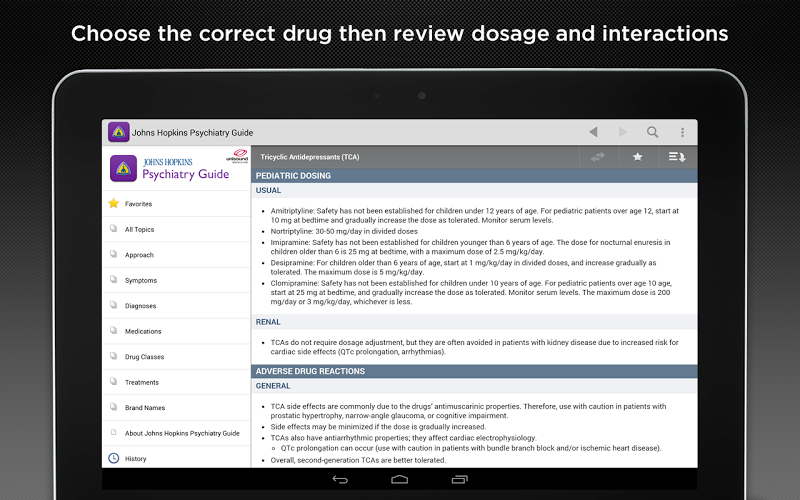The width and height of the screenshot is (800, 500).
Task: Open the overflow three-dot menu
Action: tap(682, 132)
